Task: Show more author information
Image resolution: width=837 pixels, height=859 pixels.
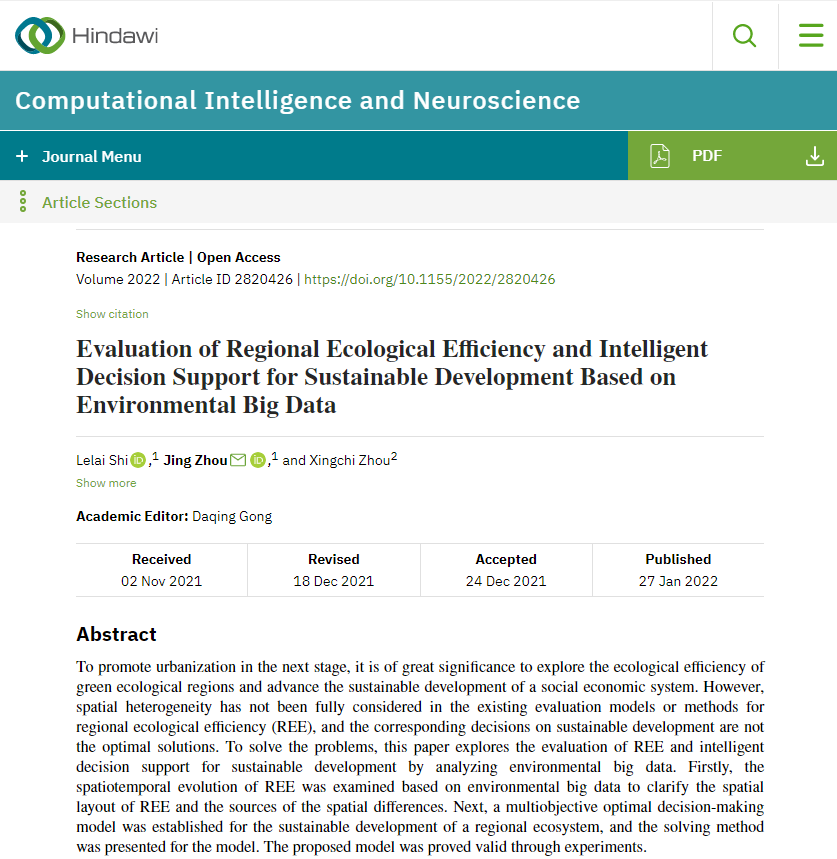Action: coord(106,483)
